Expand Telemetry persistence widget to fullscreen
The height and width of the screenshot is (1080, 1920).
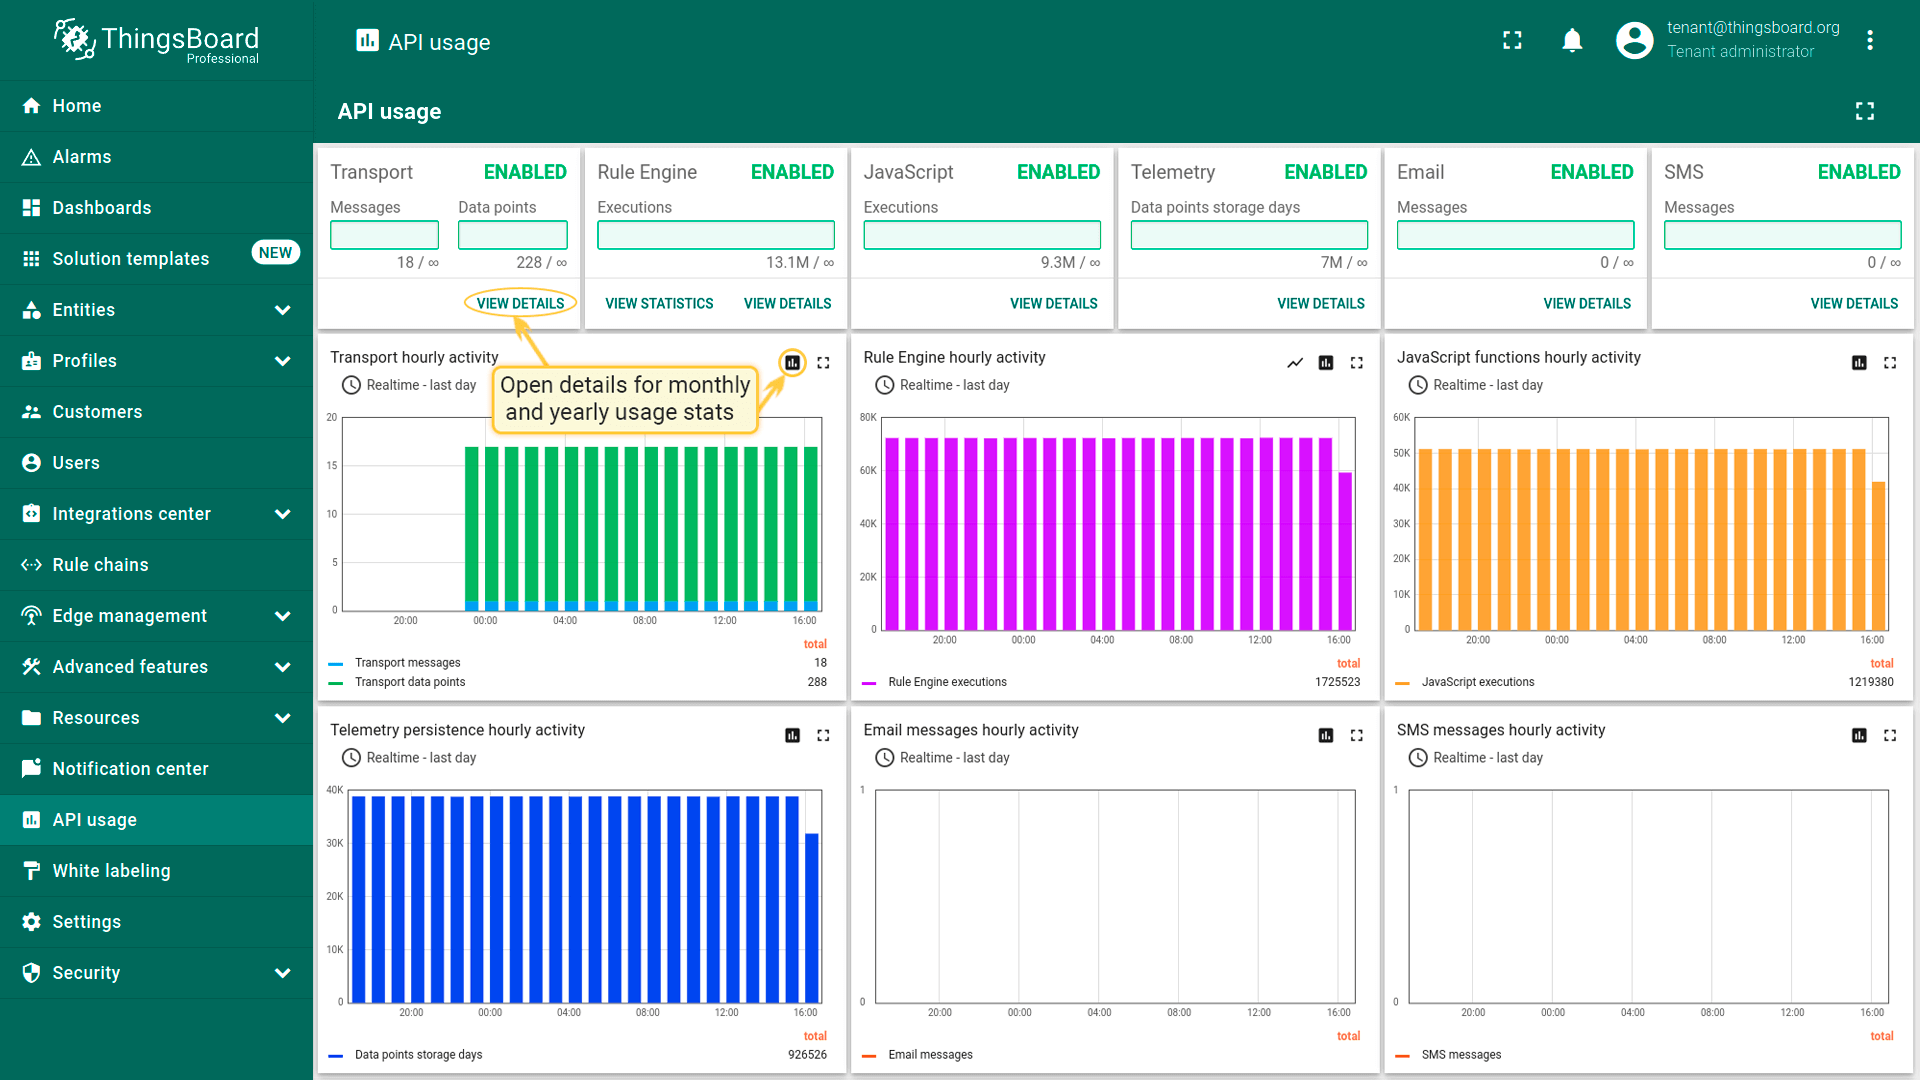click(823, 735)
